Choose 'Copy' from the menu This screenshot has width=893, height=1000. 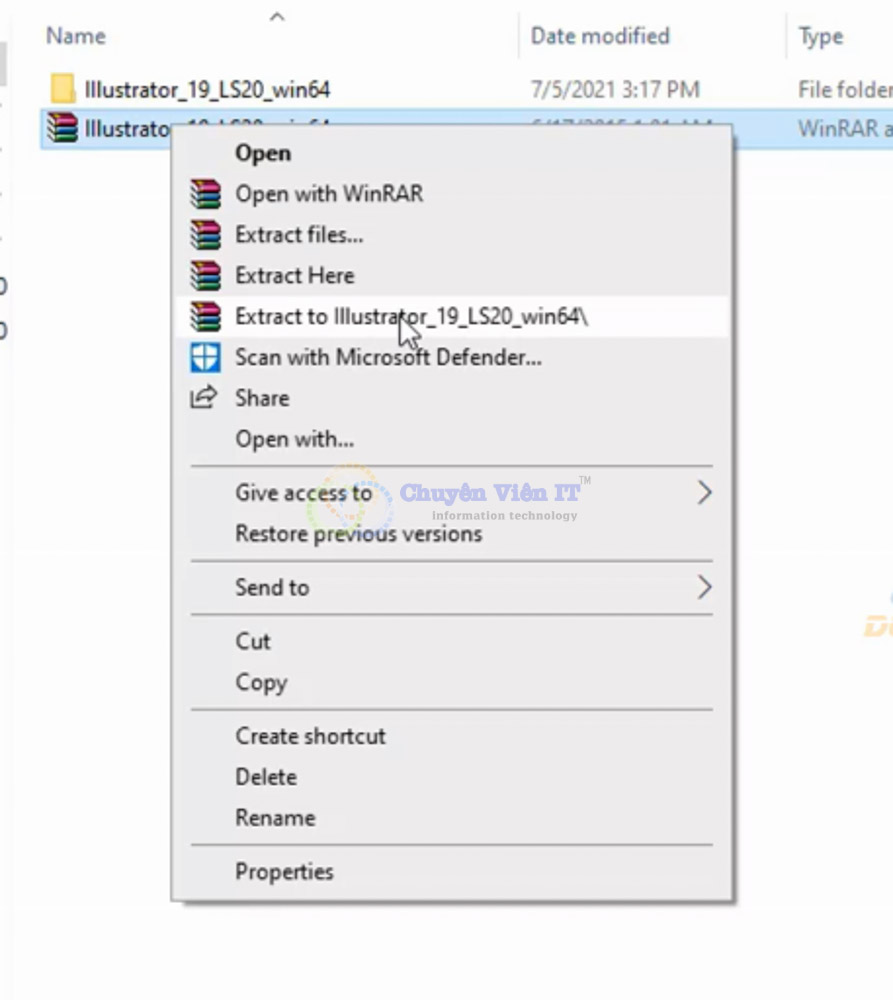pyautogui.click(x=261, y=682)
